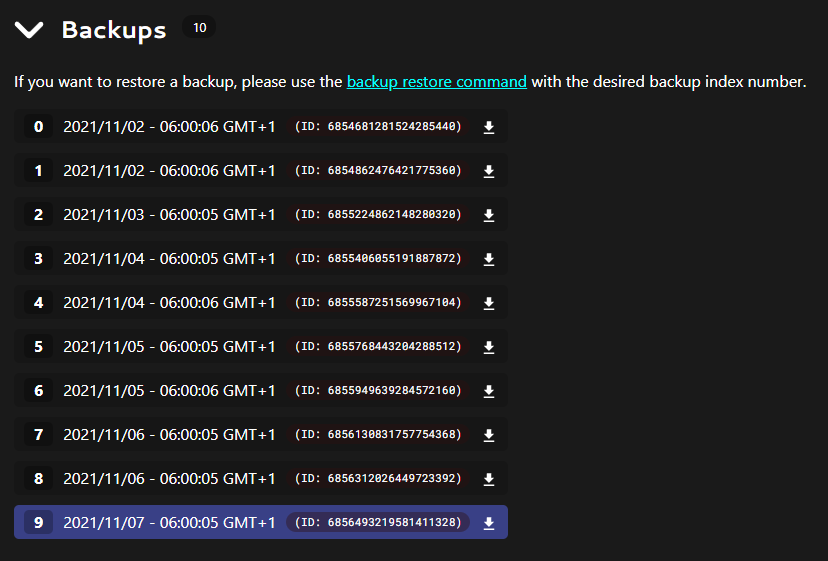The image size is (828, 561).
Task: Select the 2021/11/03 backup row
Action: pyautogui.click(x=169, y=215)
